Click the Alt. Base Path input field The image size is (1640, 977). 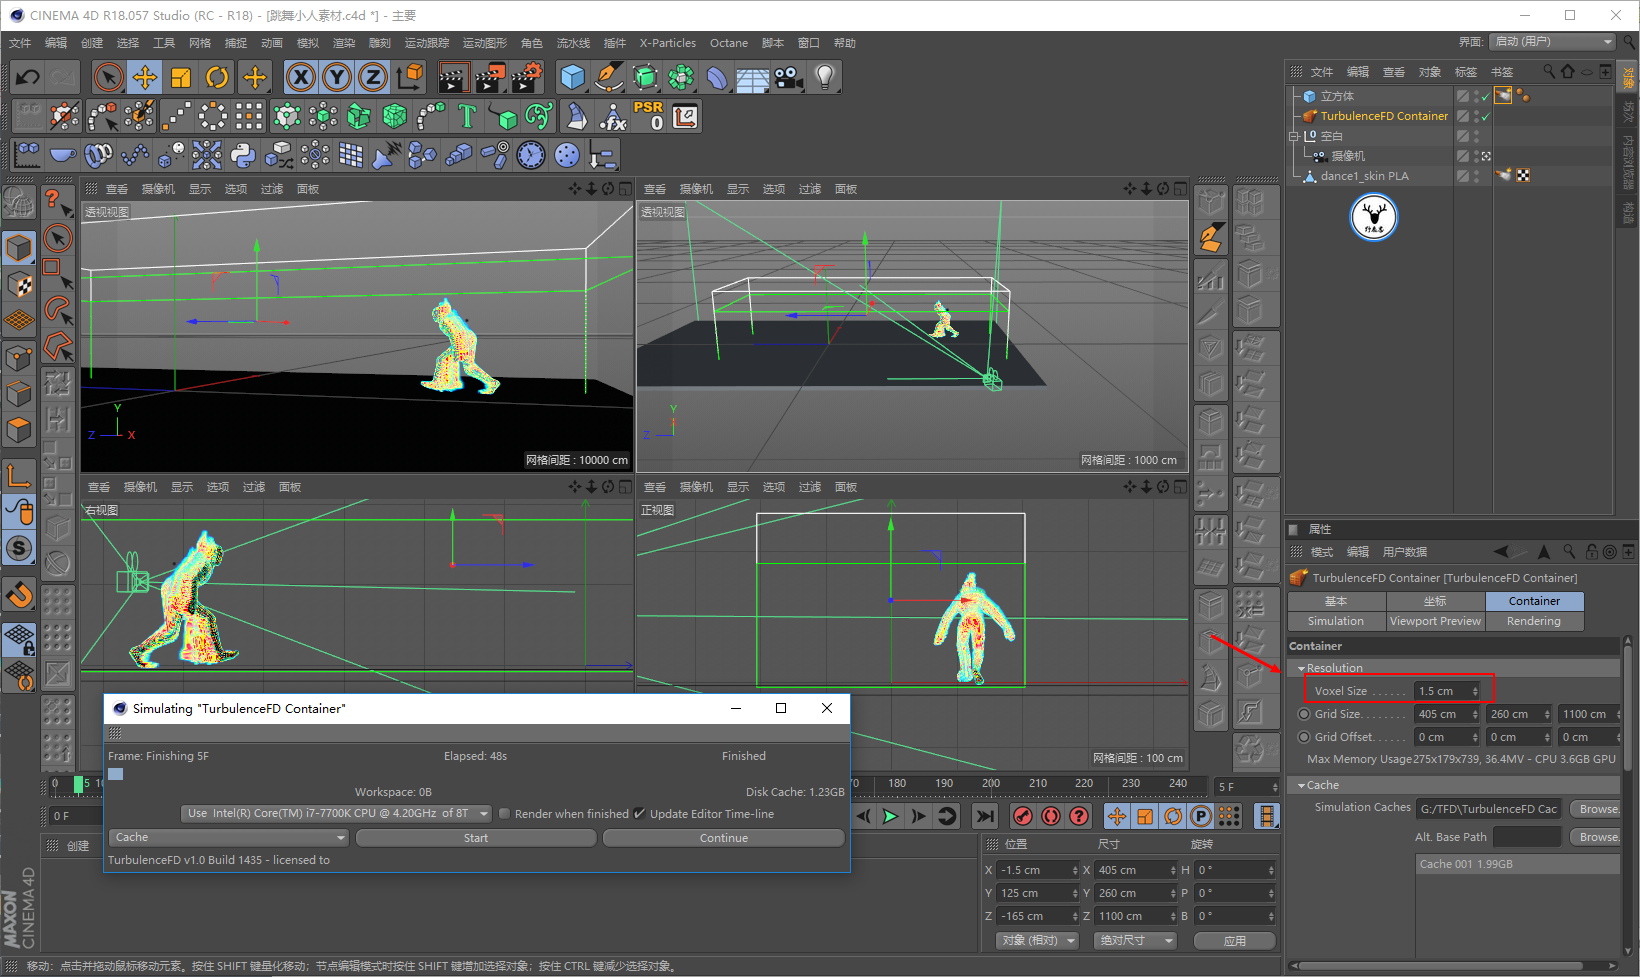pos(1527,837)
